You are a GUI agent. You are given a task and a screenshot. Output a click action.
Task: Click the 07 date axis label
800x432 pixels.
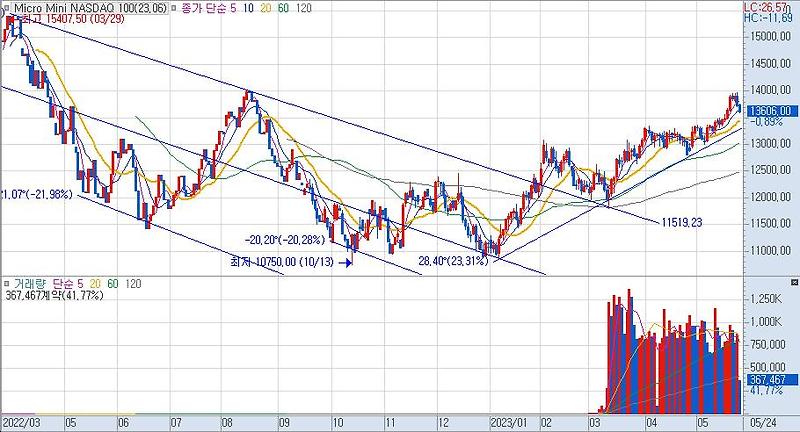pos(176,423)
